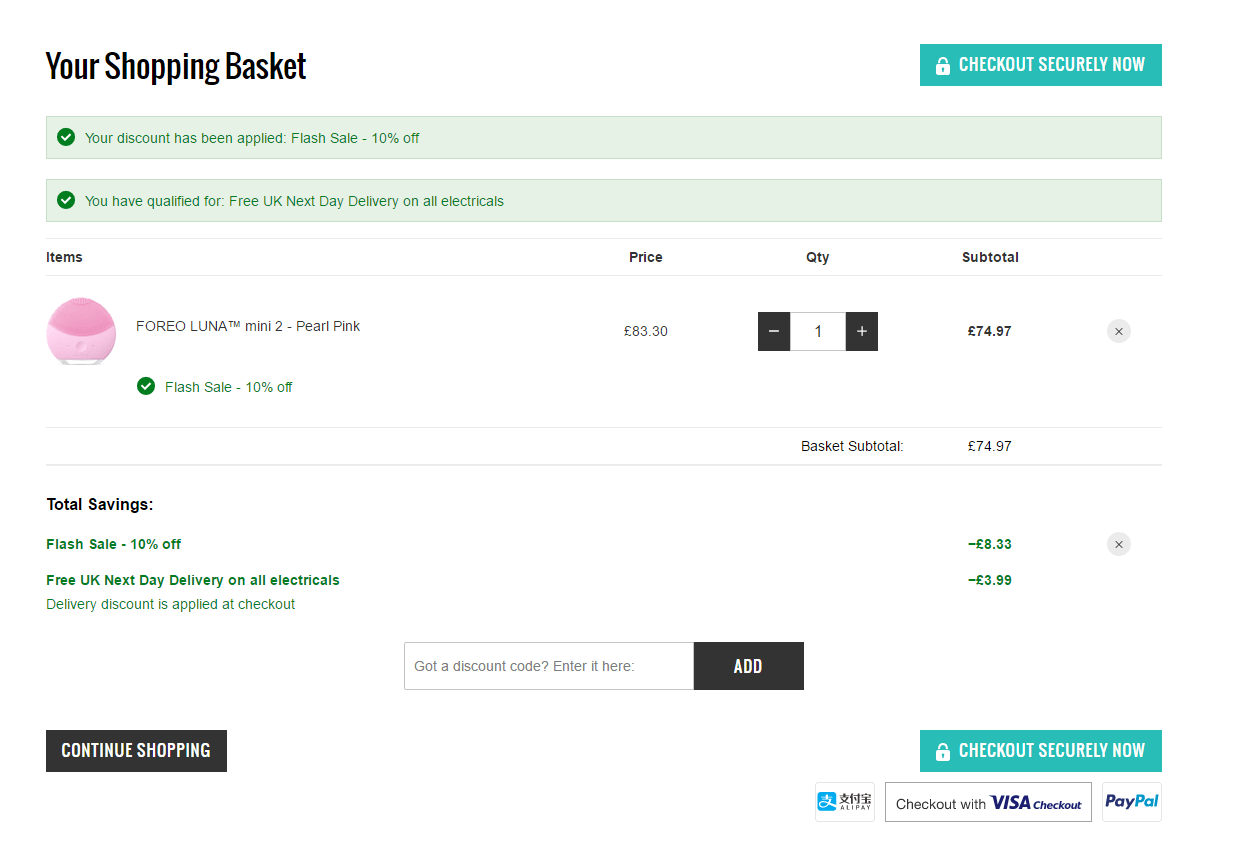Click checkmark icon beside item's Flash Sale label
Screen dimensions: 1236x851
[x=146, y=386]
